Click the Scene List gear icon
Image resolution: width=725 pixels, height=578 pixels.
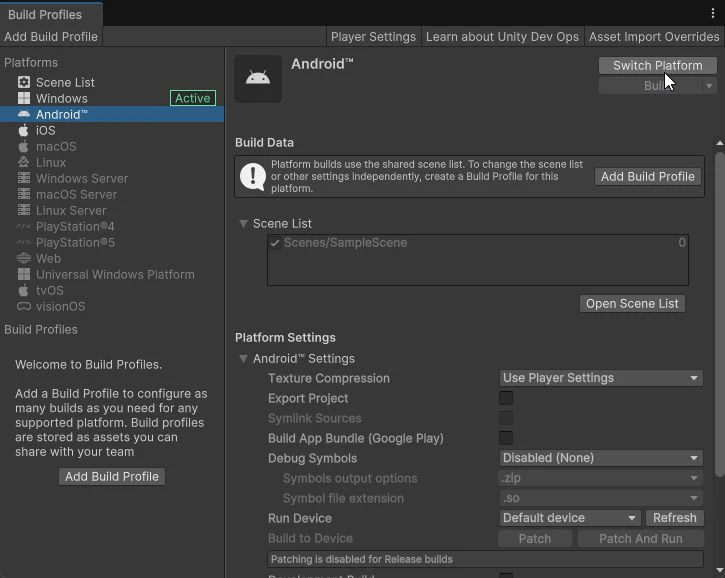point(24,82)
